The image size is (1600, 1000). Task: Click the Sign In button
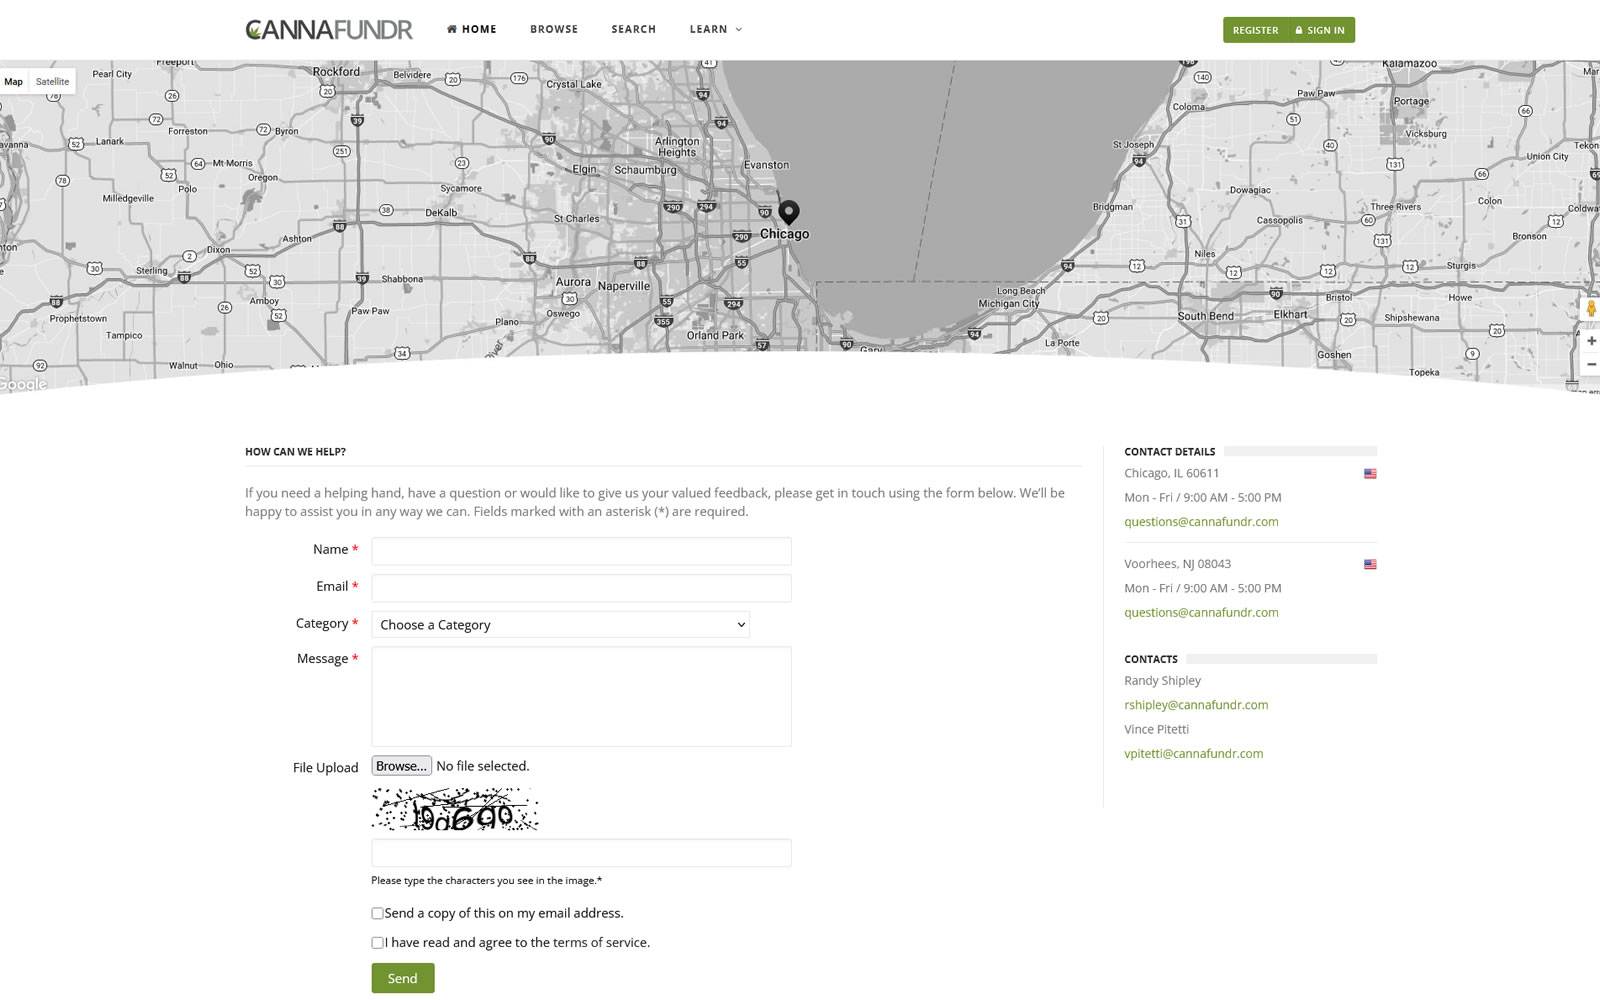(1321, 30)
